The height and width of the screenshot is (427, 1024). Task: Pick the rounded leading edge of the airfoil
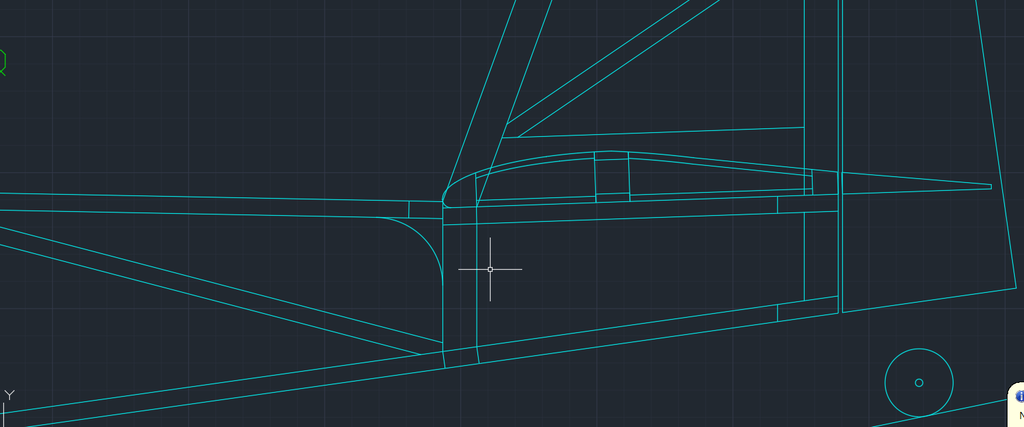click(x=444, y=190)
